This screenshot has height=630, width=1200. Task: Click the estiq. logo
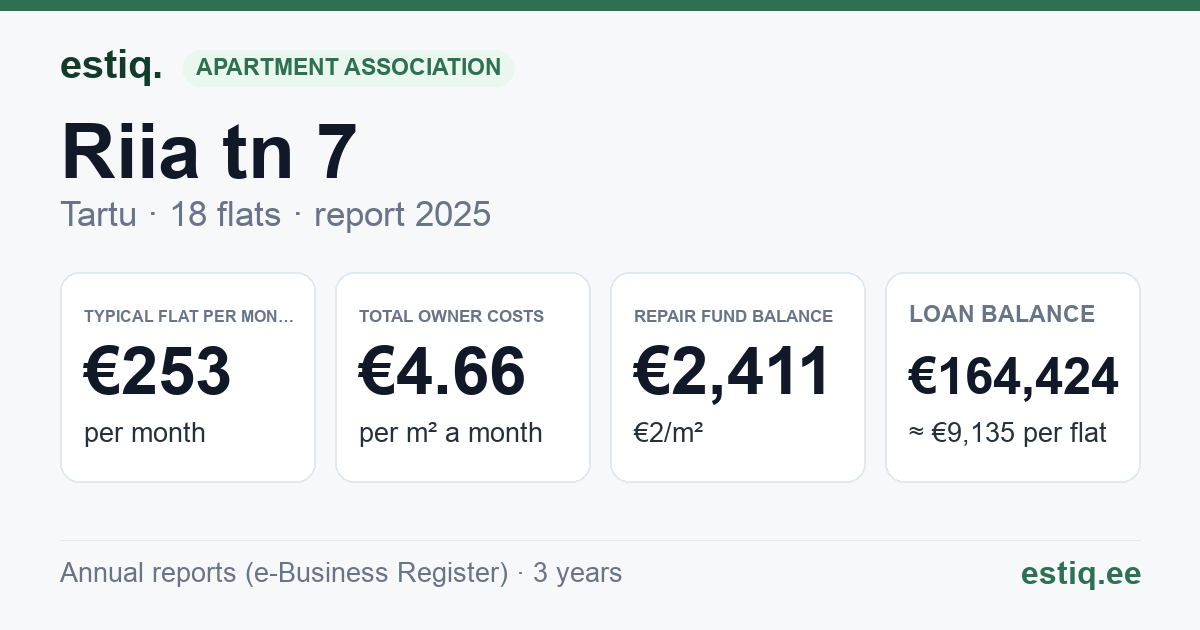(x=111, y=66)
